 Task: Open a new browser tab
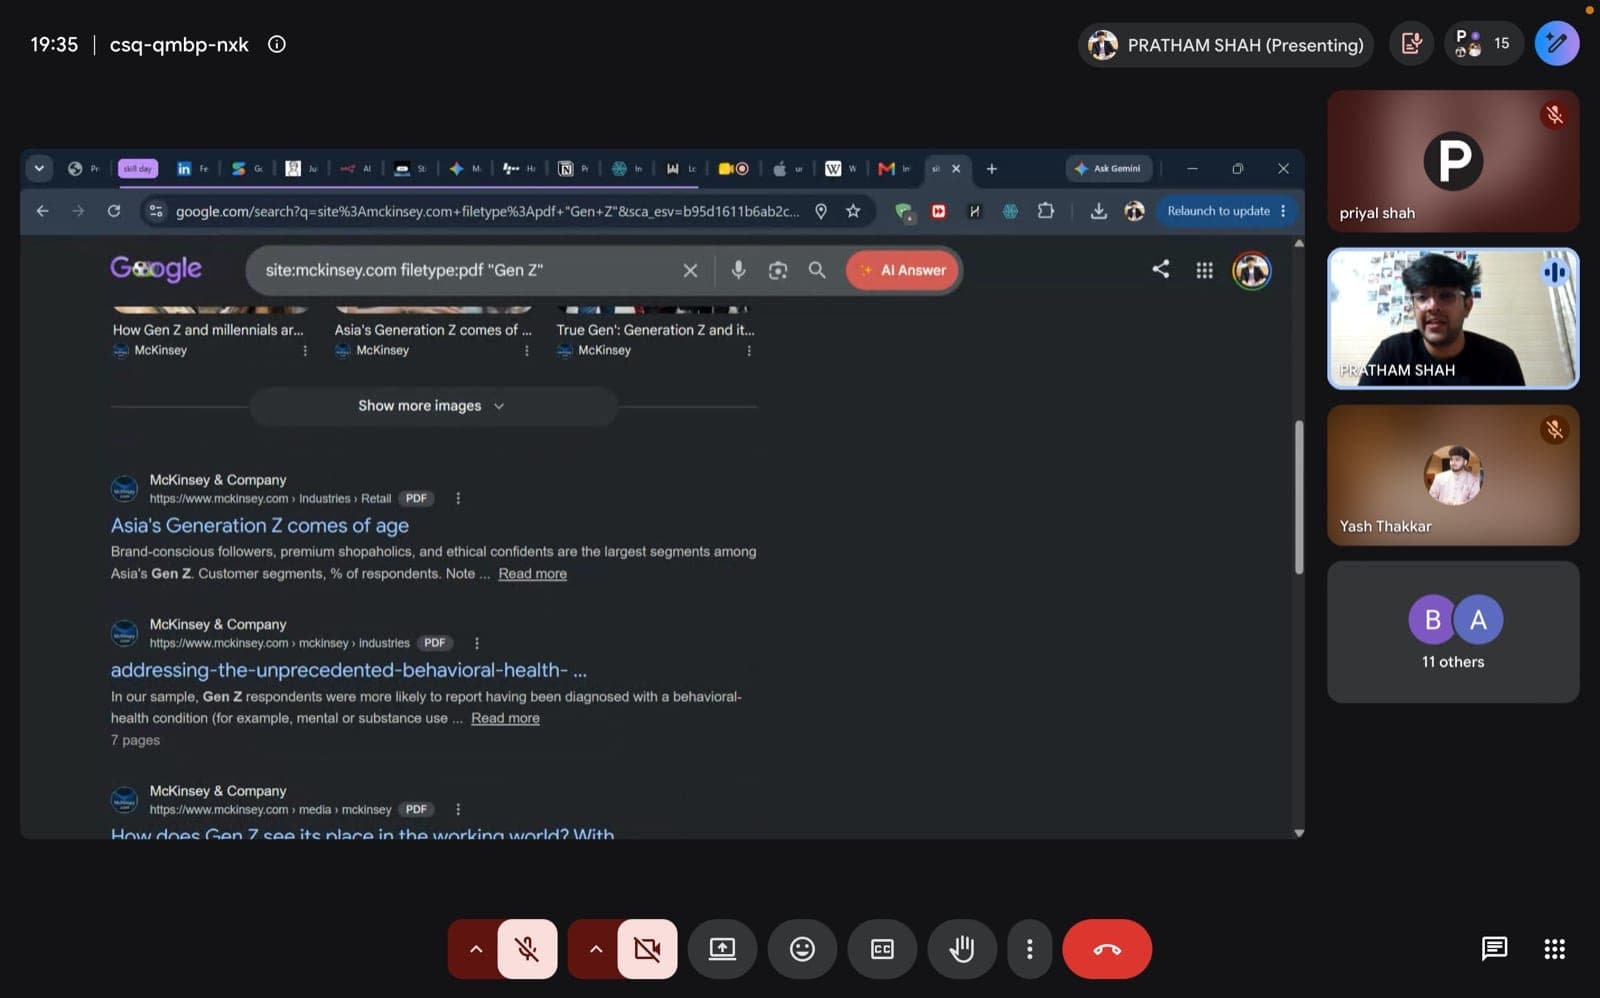pyautogui.click(x=992, y=169)
